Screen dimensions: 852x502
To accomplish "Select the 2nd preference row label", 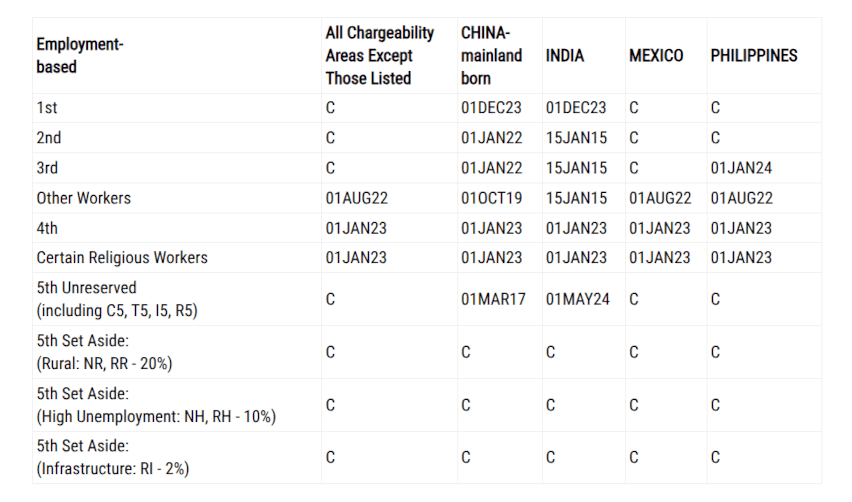I will coord(48,137).
